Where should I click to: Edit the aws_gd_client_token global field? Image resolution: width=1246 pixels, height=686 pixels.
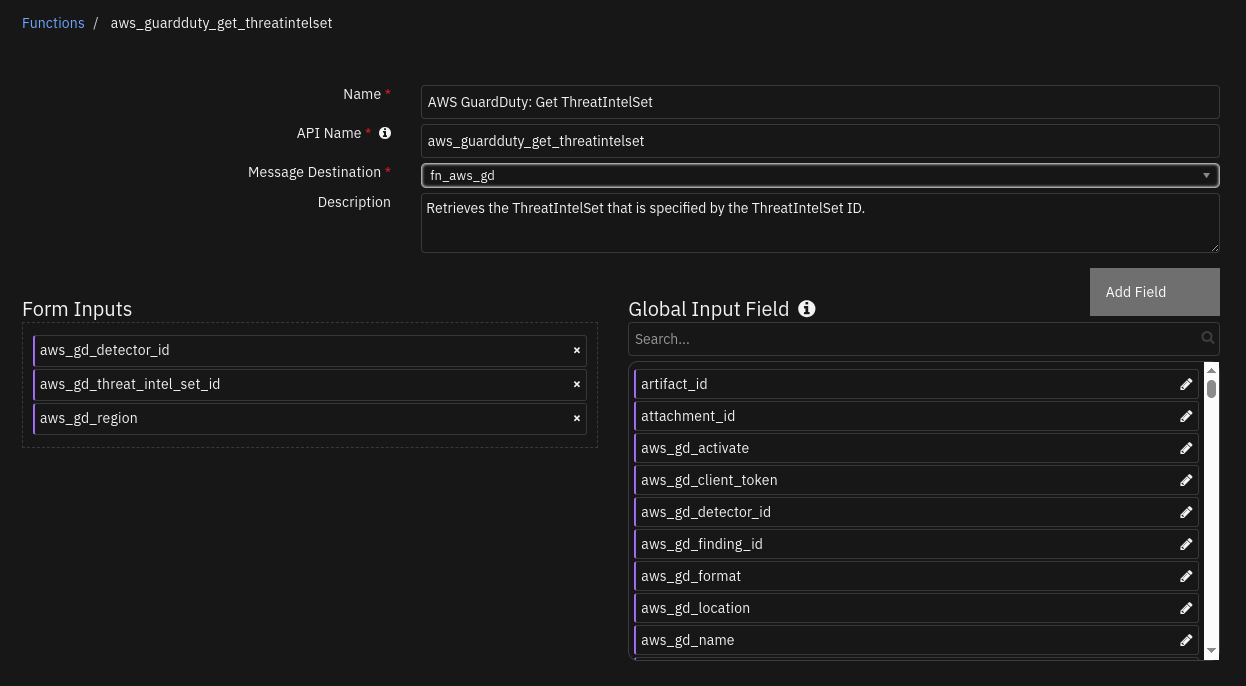coord(1186,480)
